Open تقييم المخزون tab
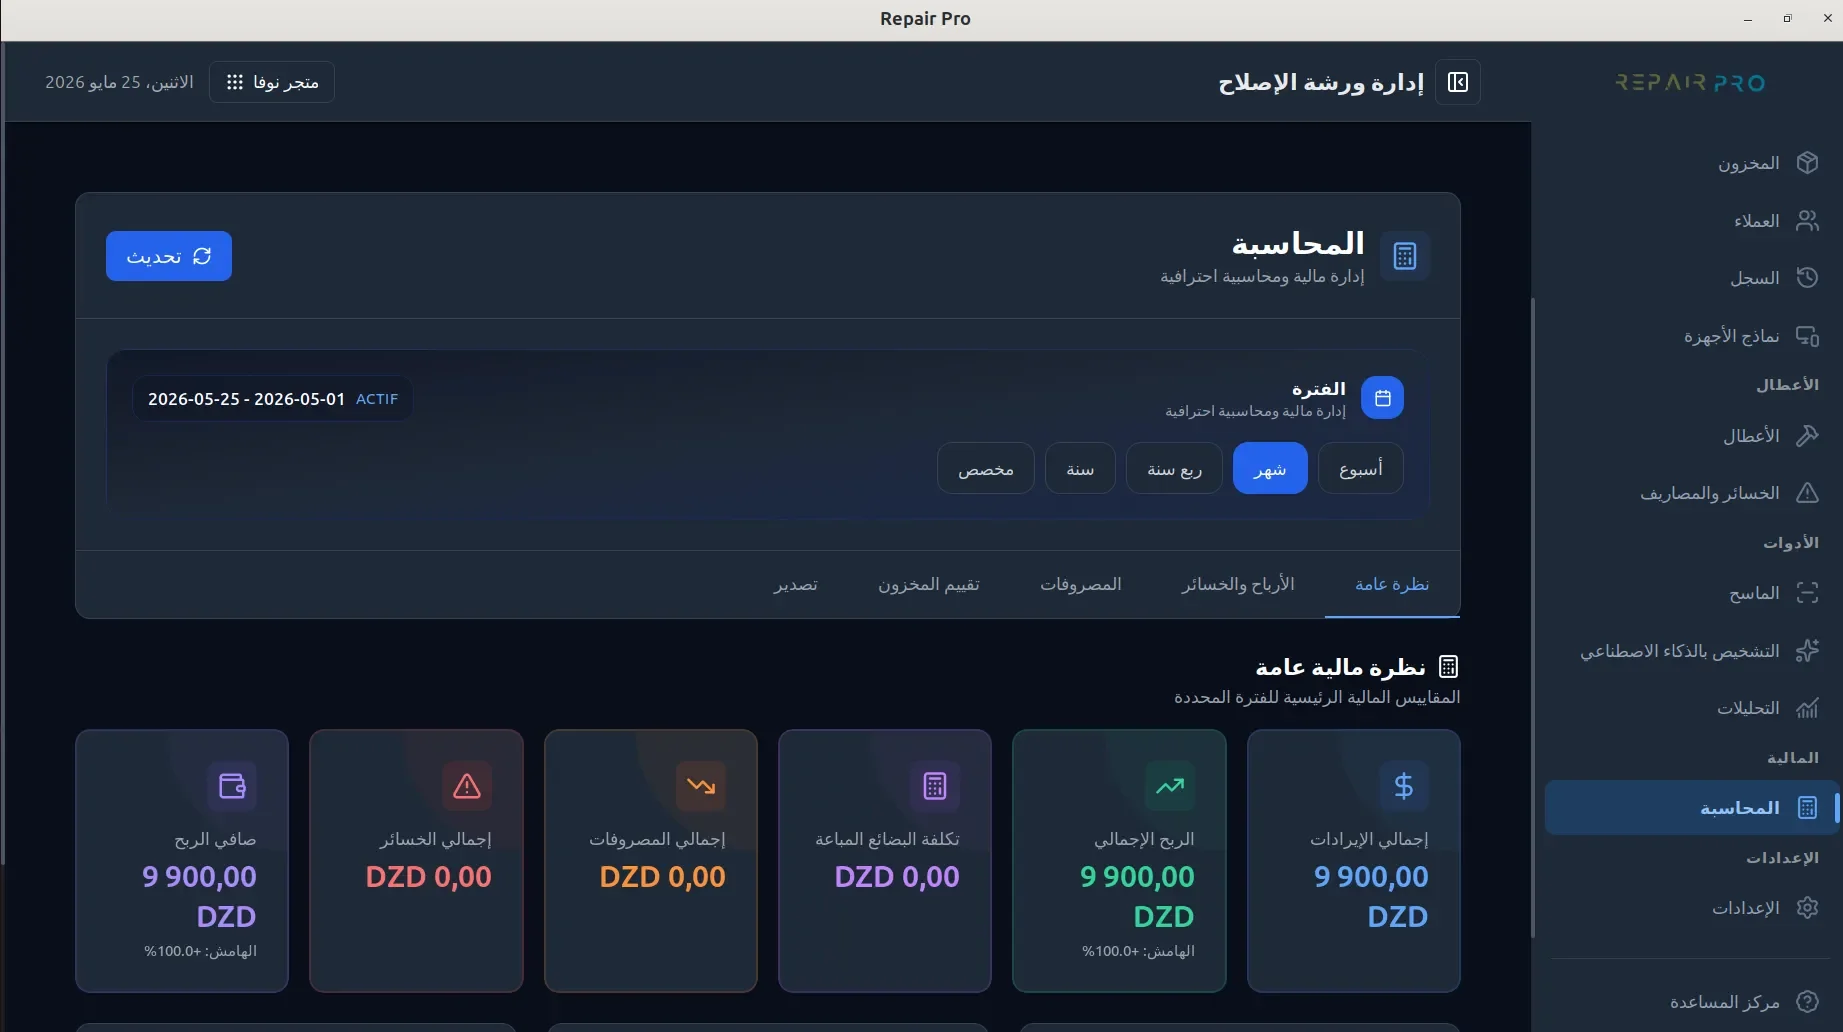This screenshot has height=1032, width=1843. [x=929, y=584]
